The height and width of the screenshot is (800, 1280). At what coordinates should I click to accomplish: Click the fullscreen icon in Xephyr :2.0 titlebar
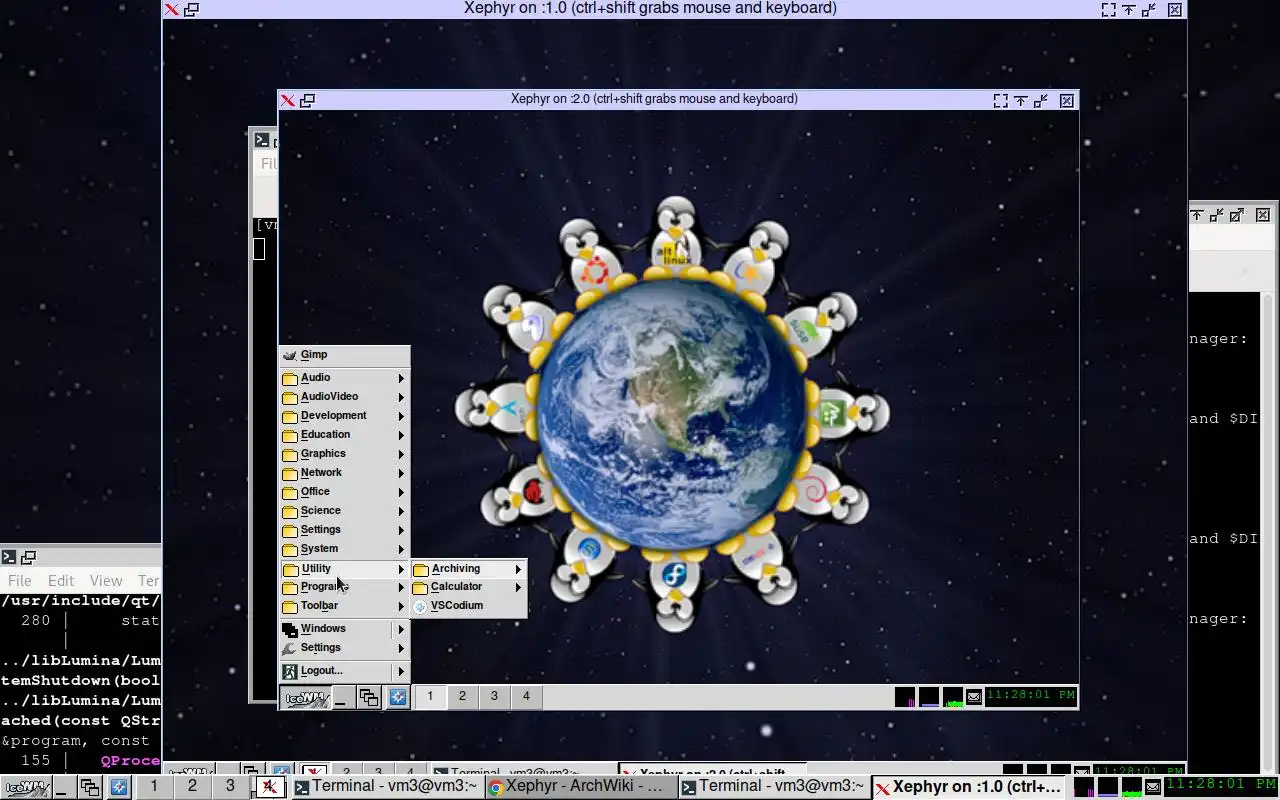[1000, 100]
